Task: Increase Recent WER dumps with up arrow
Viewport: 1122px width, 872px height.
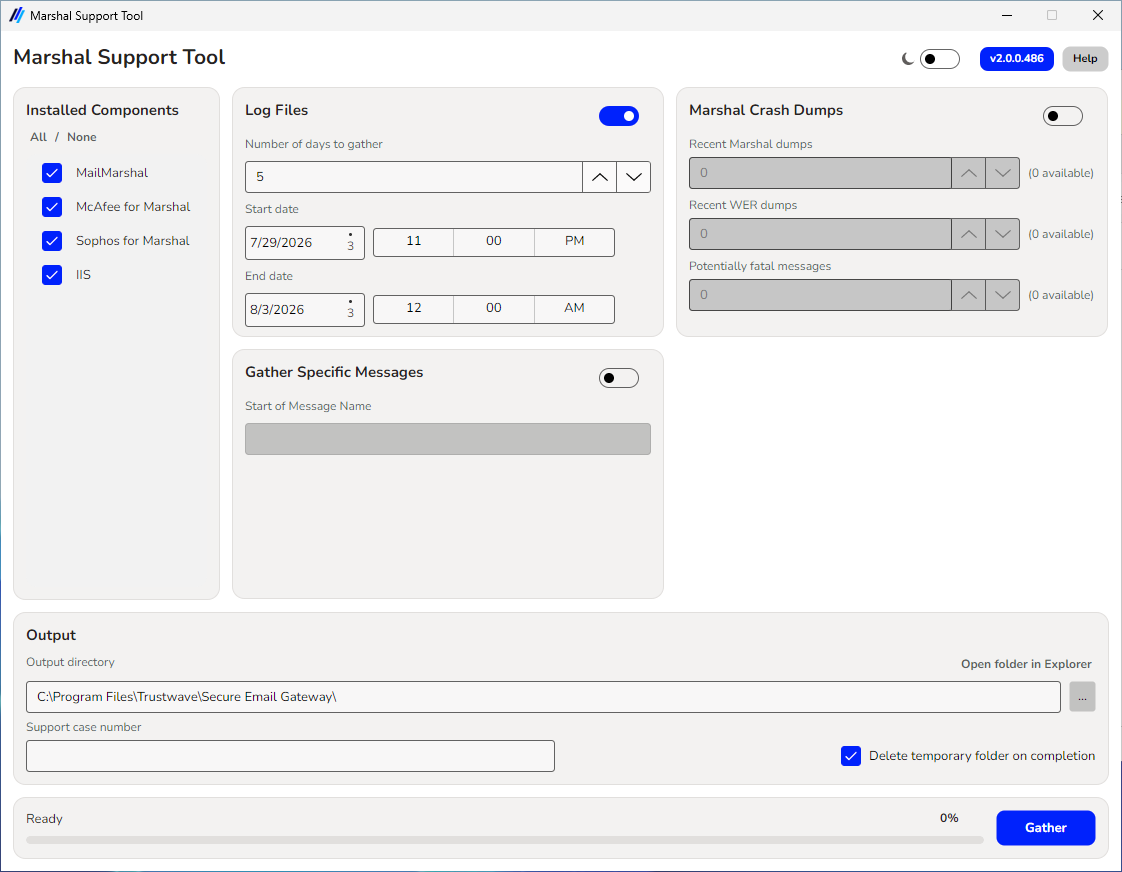Action: (x=969, y=234)
